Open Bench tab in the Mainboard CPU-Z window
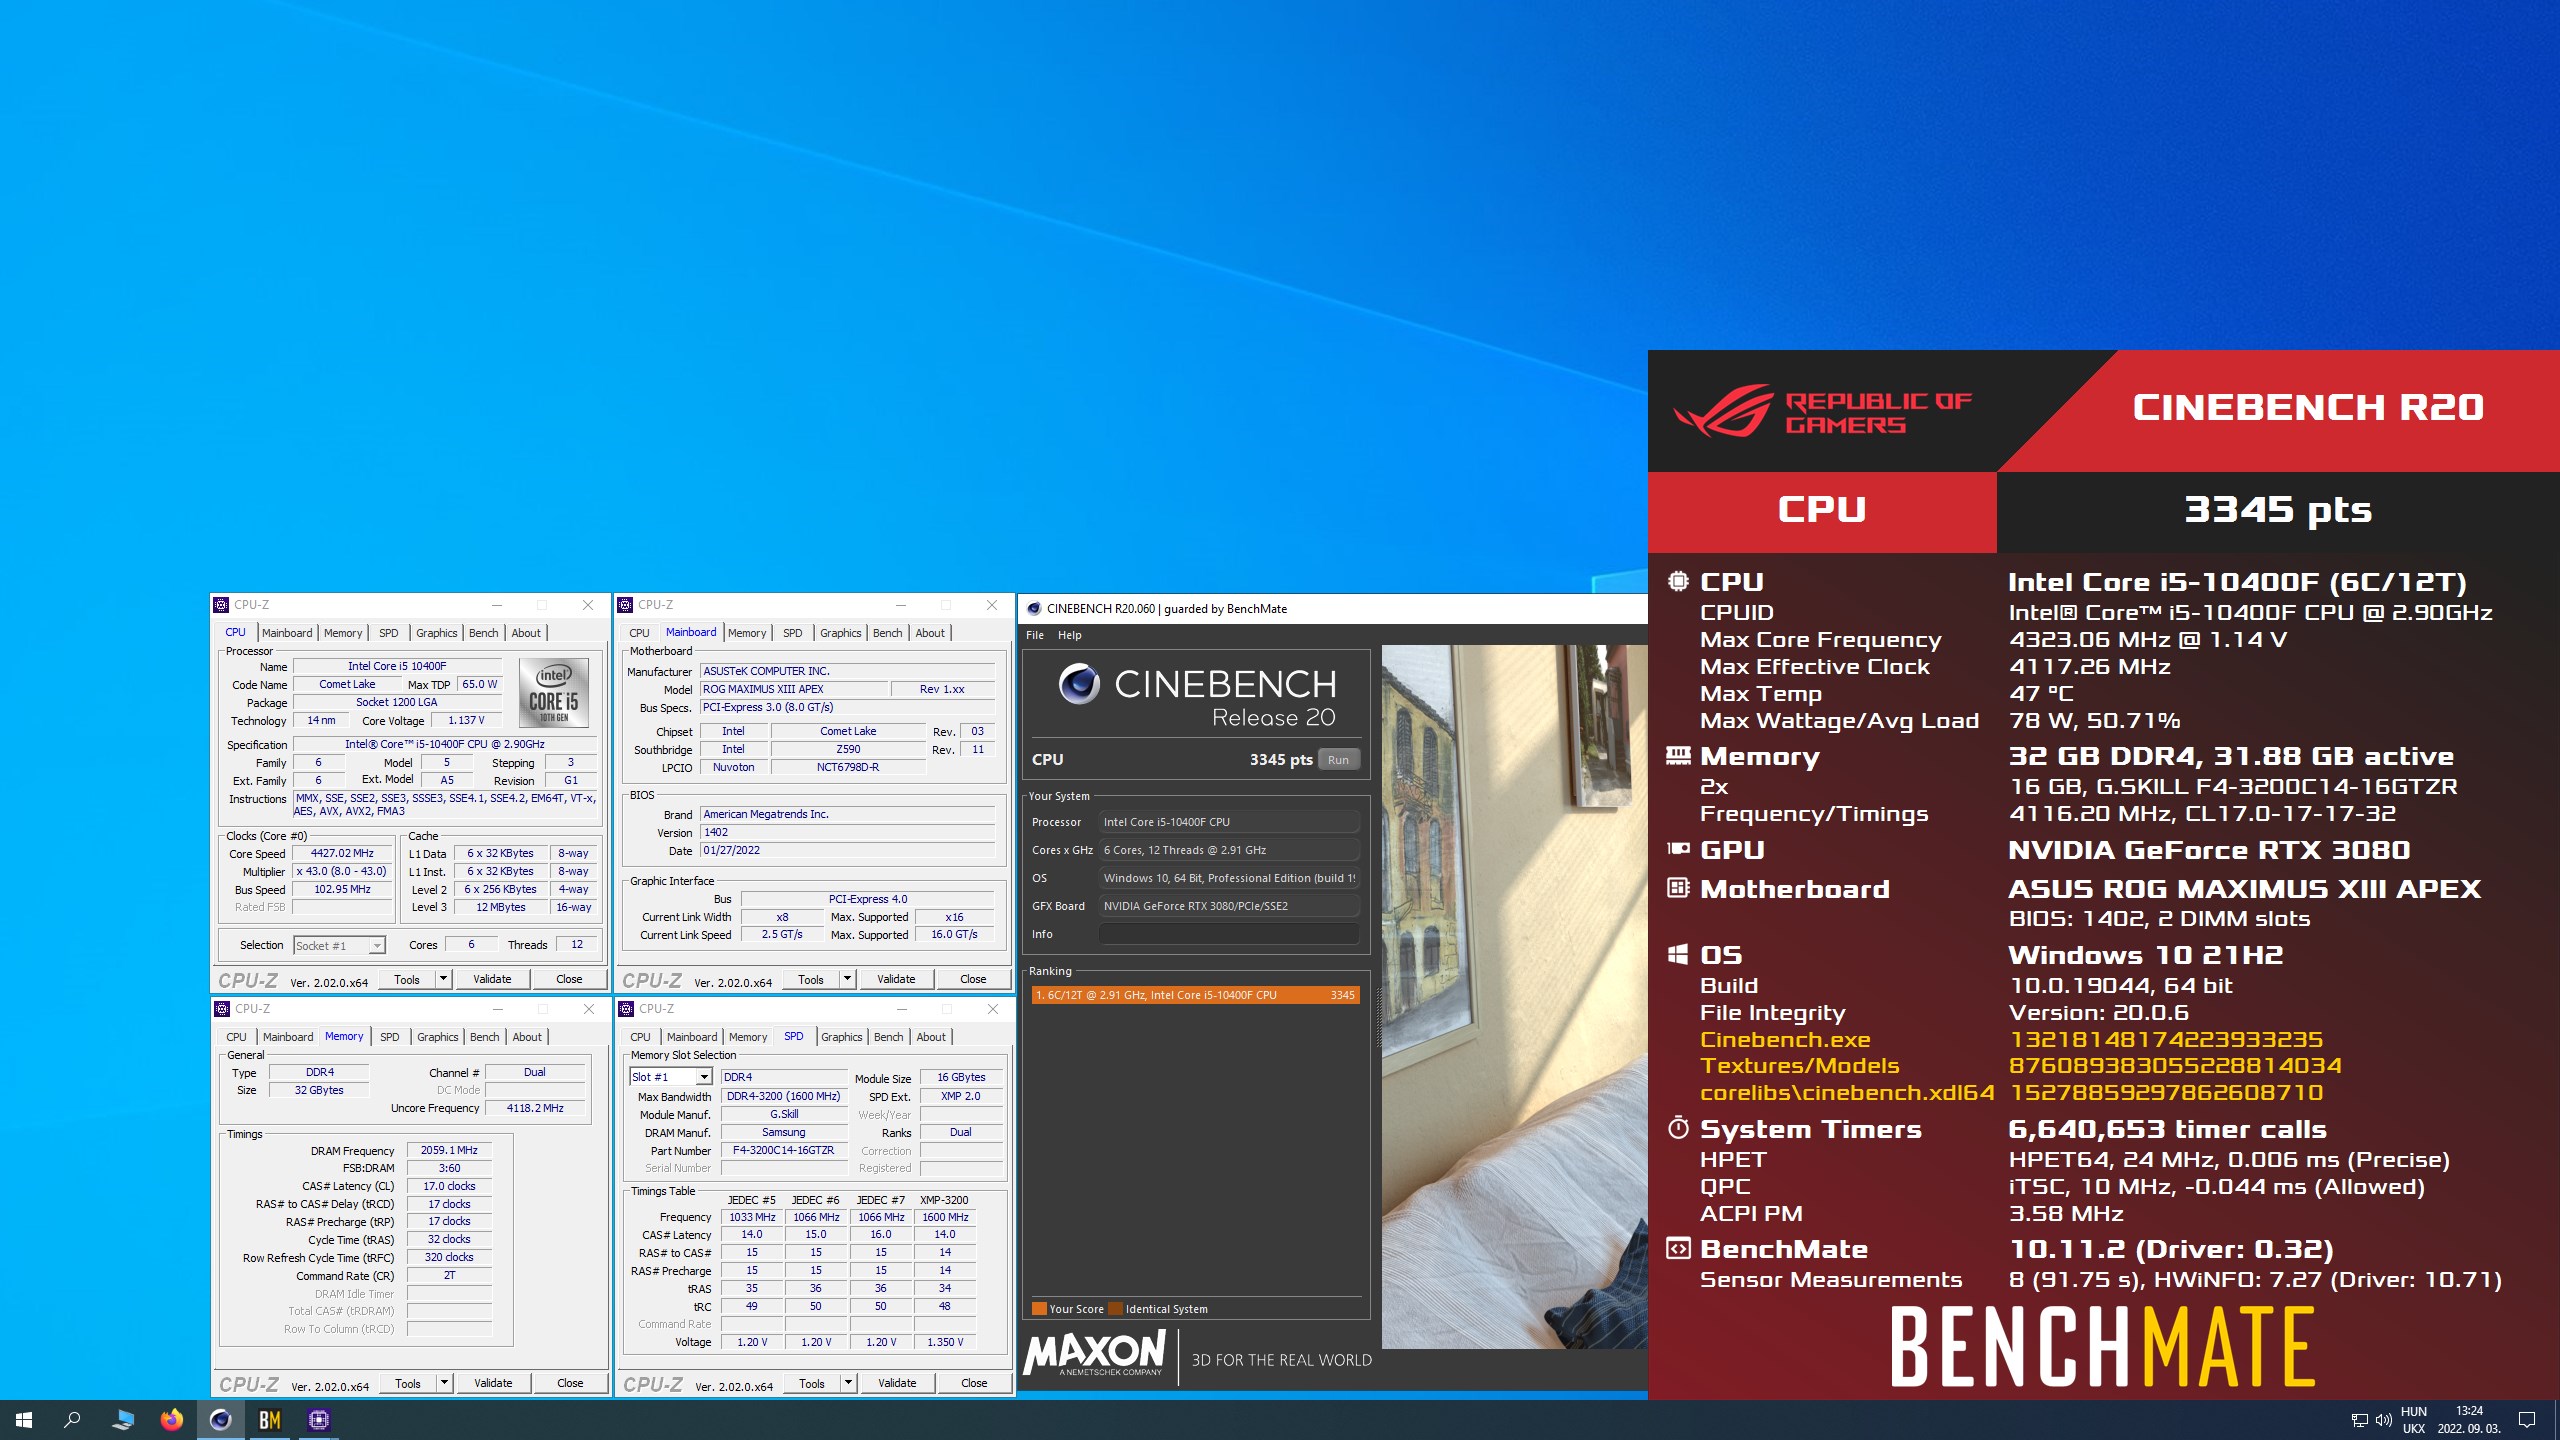The width and height of the screenshot is (2560, 1440). pyautogui.click(x=887, y=633)
